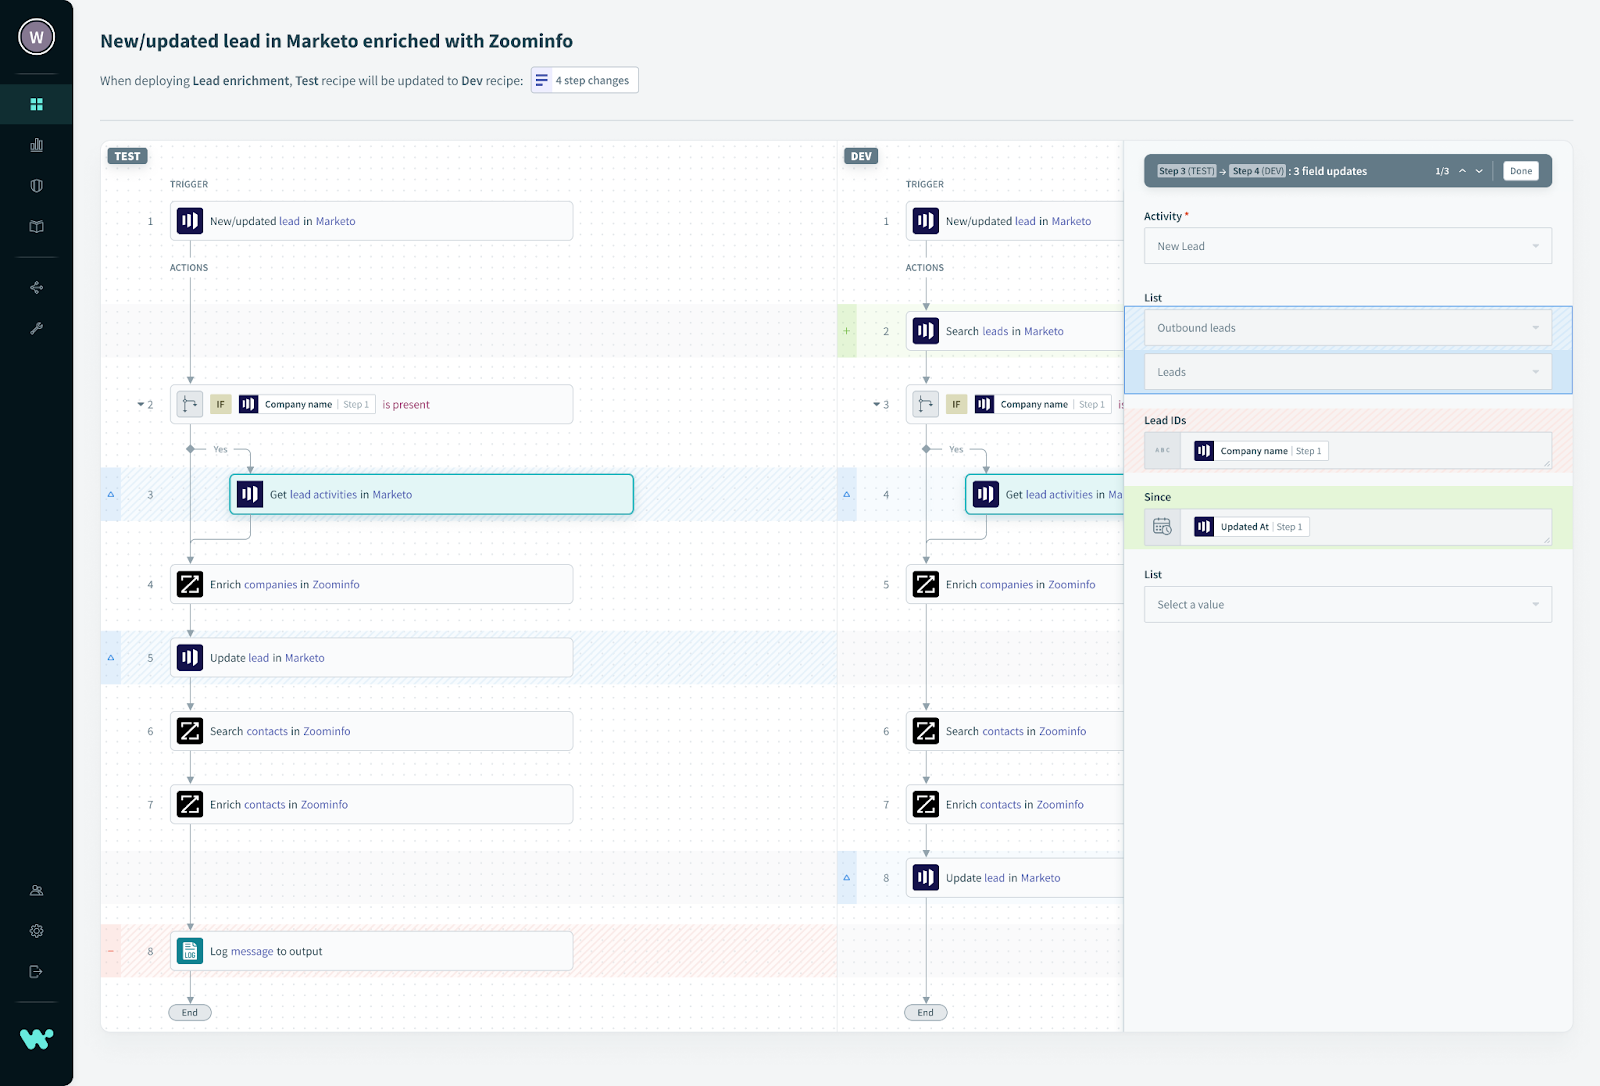Select TEST step Get lead activities in Marketo
This screenshot has width=1600, height=1086.
click(431, 494)
